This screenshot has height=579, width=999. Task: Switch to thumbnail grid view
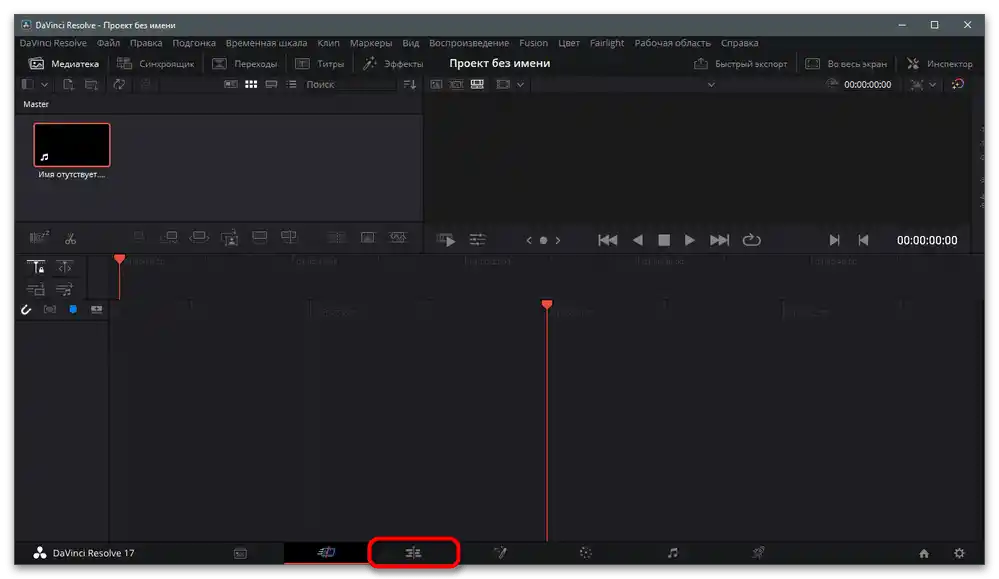pos(251,84)
